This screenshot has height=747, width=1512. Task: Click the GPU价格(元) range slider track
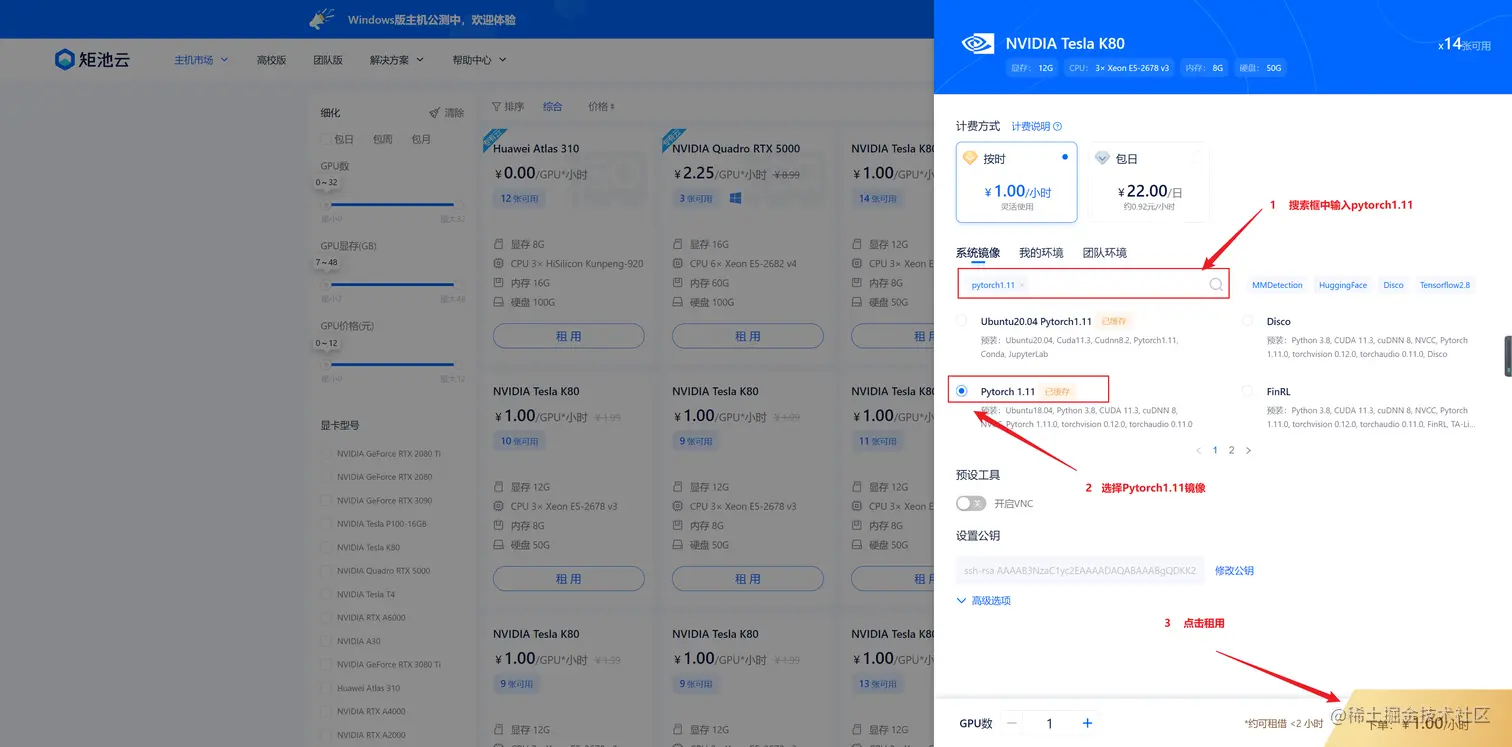390,365
